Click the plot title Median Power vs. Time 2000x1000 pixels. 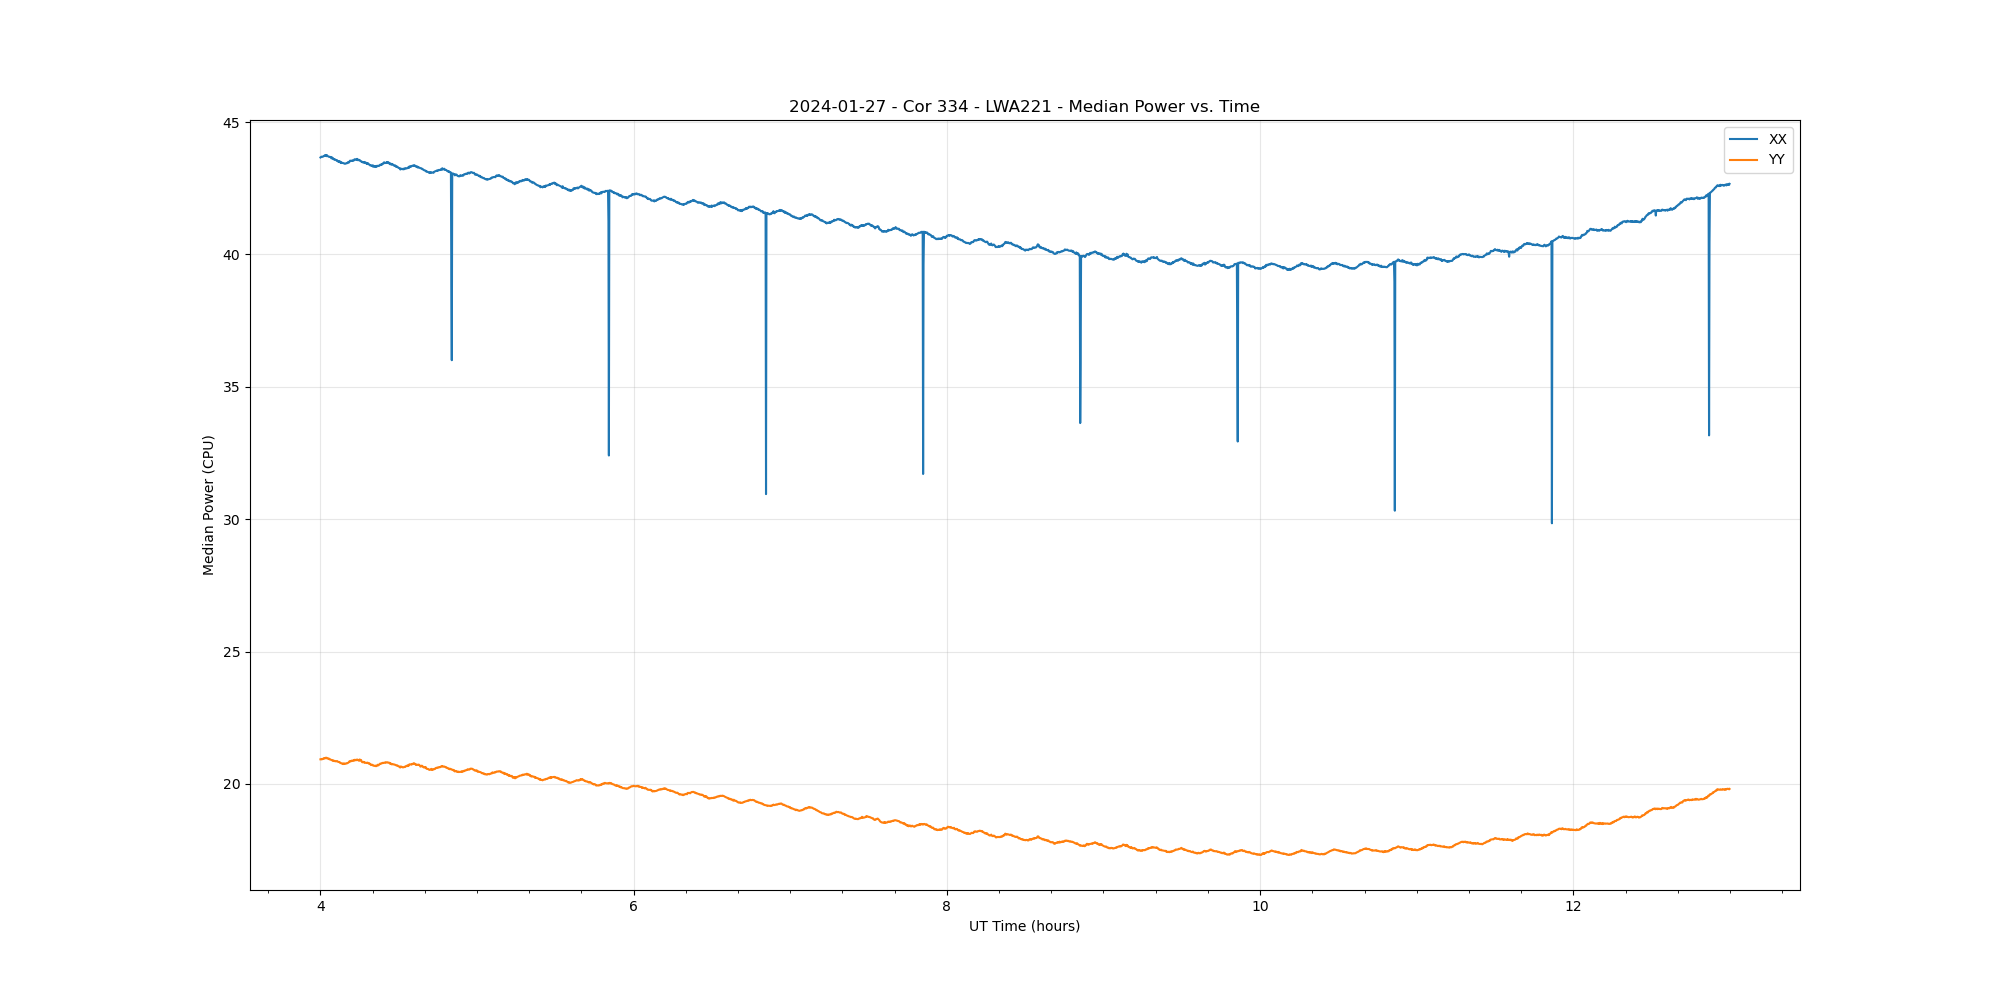click(x=1024, y=107)
